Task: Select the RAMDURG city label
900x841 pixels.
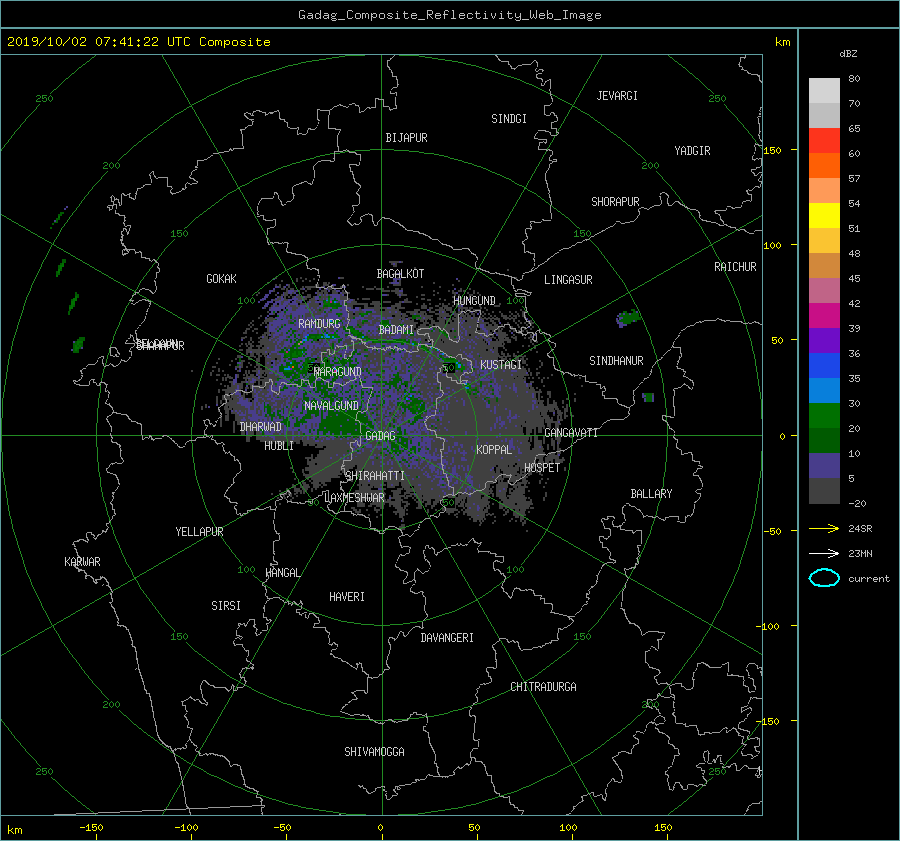Action: tap(319, 324)
